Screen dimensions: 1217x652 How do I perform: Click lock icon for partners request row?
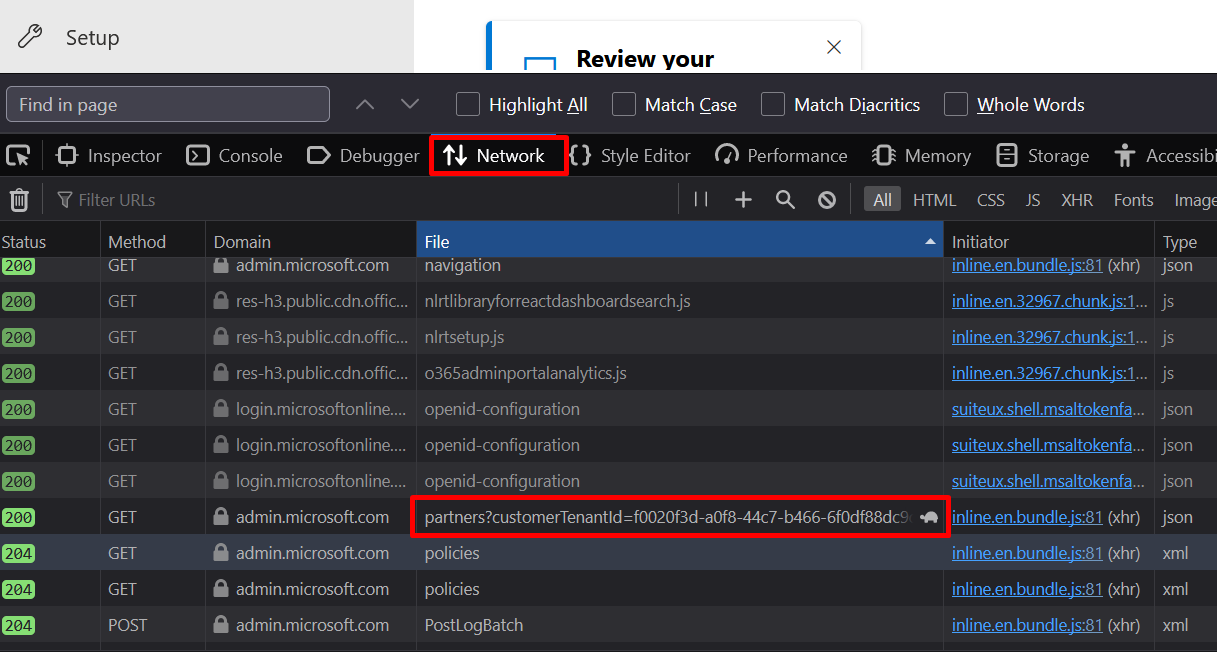click(220, 517)
